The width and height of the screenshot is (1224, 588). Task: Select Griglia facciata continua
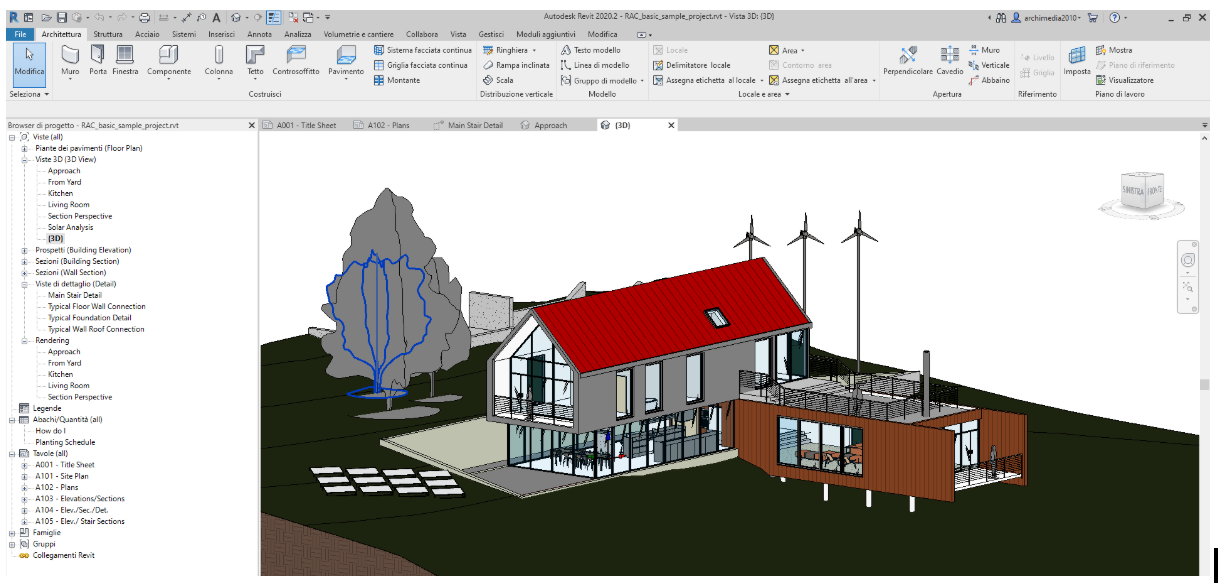[420, 65]
